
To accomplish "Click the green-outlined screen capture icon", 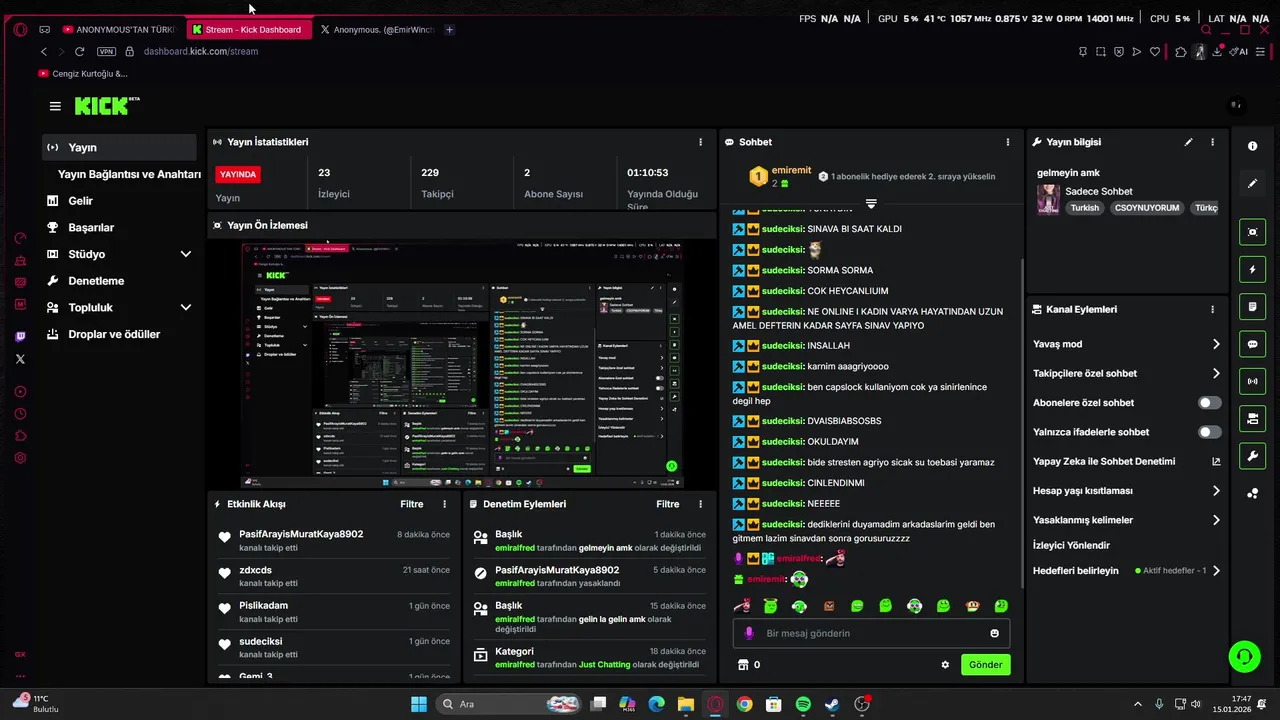I will pos(1252,232).
